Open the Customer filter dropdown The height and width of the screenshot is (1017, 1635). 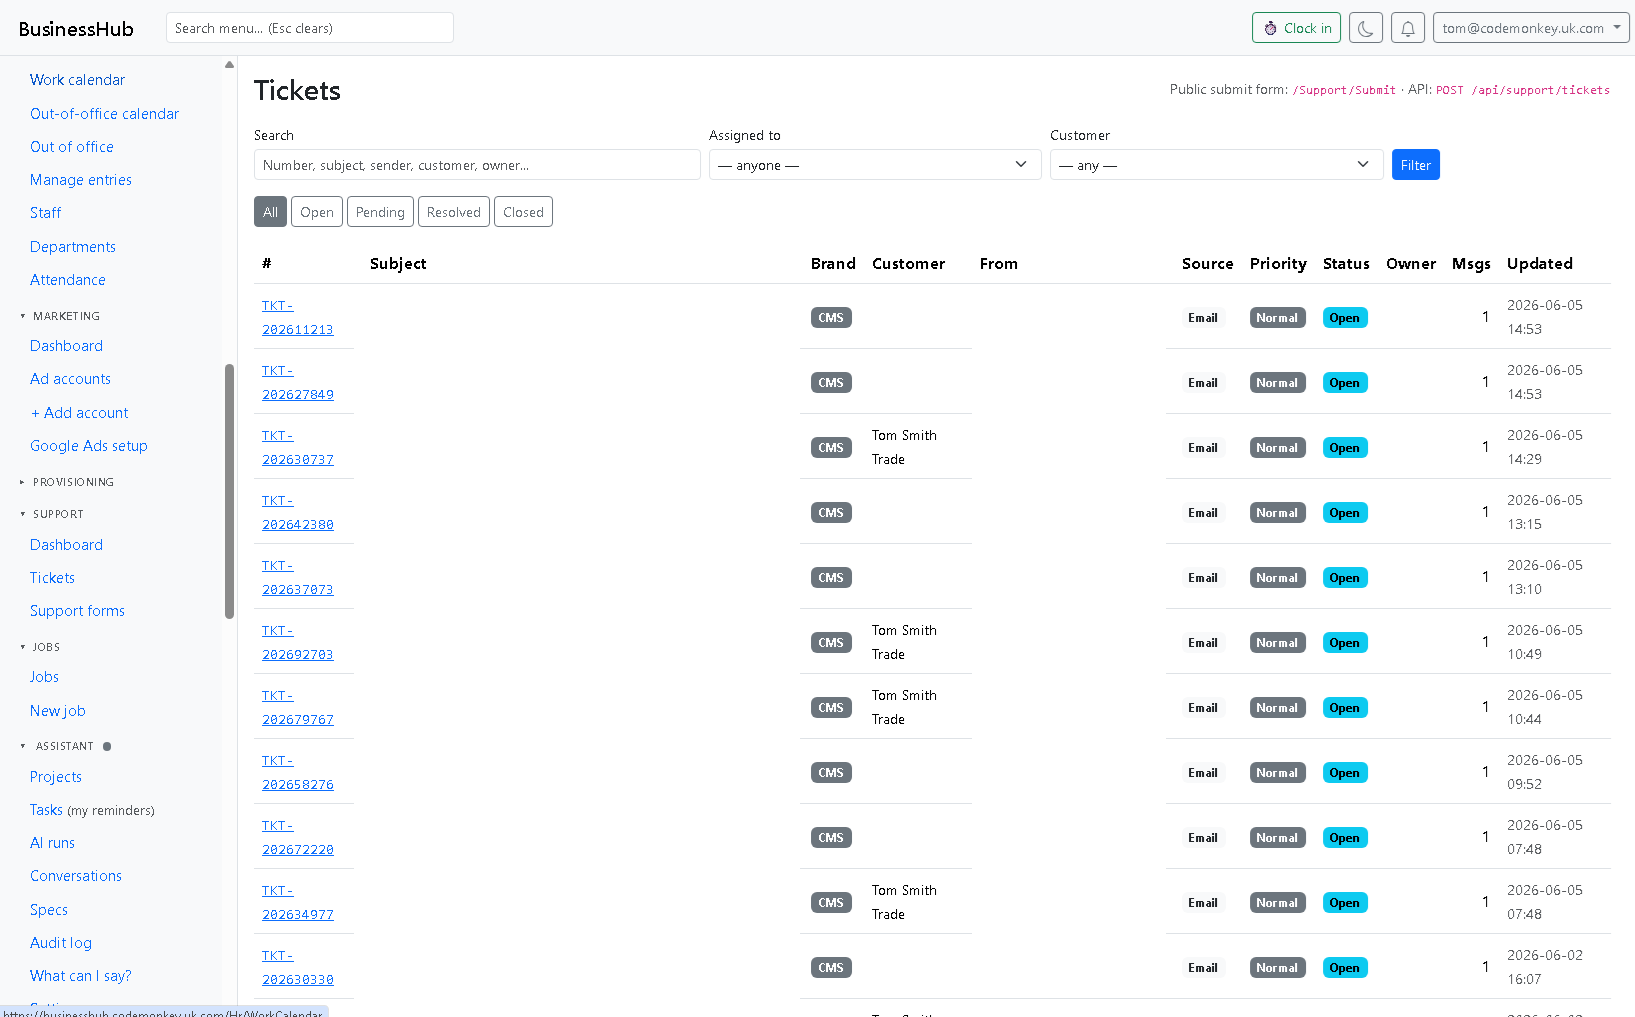tap(1216, 165)
